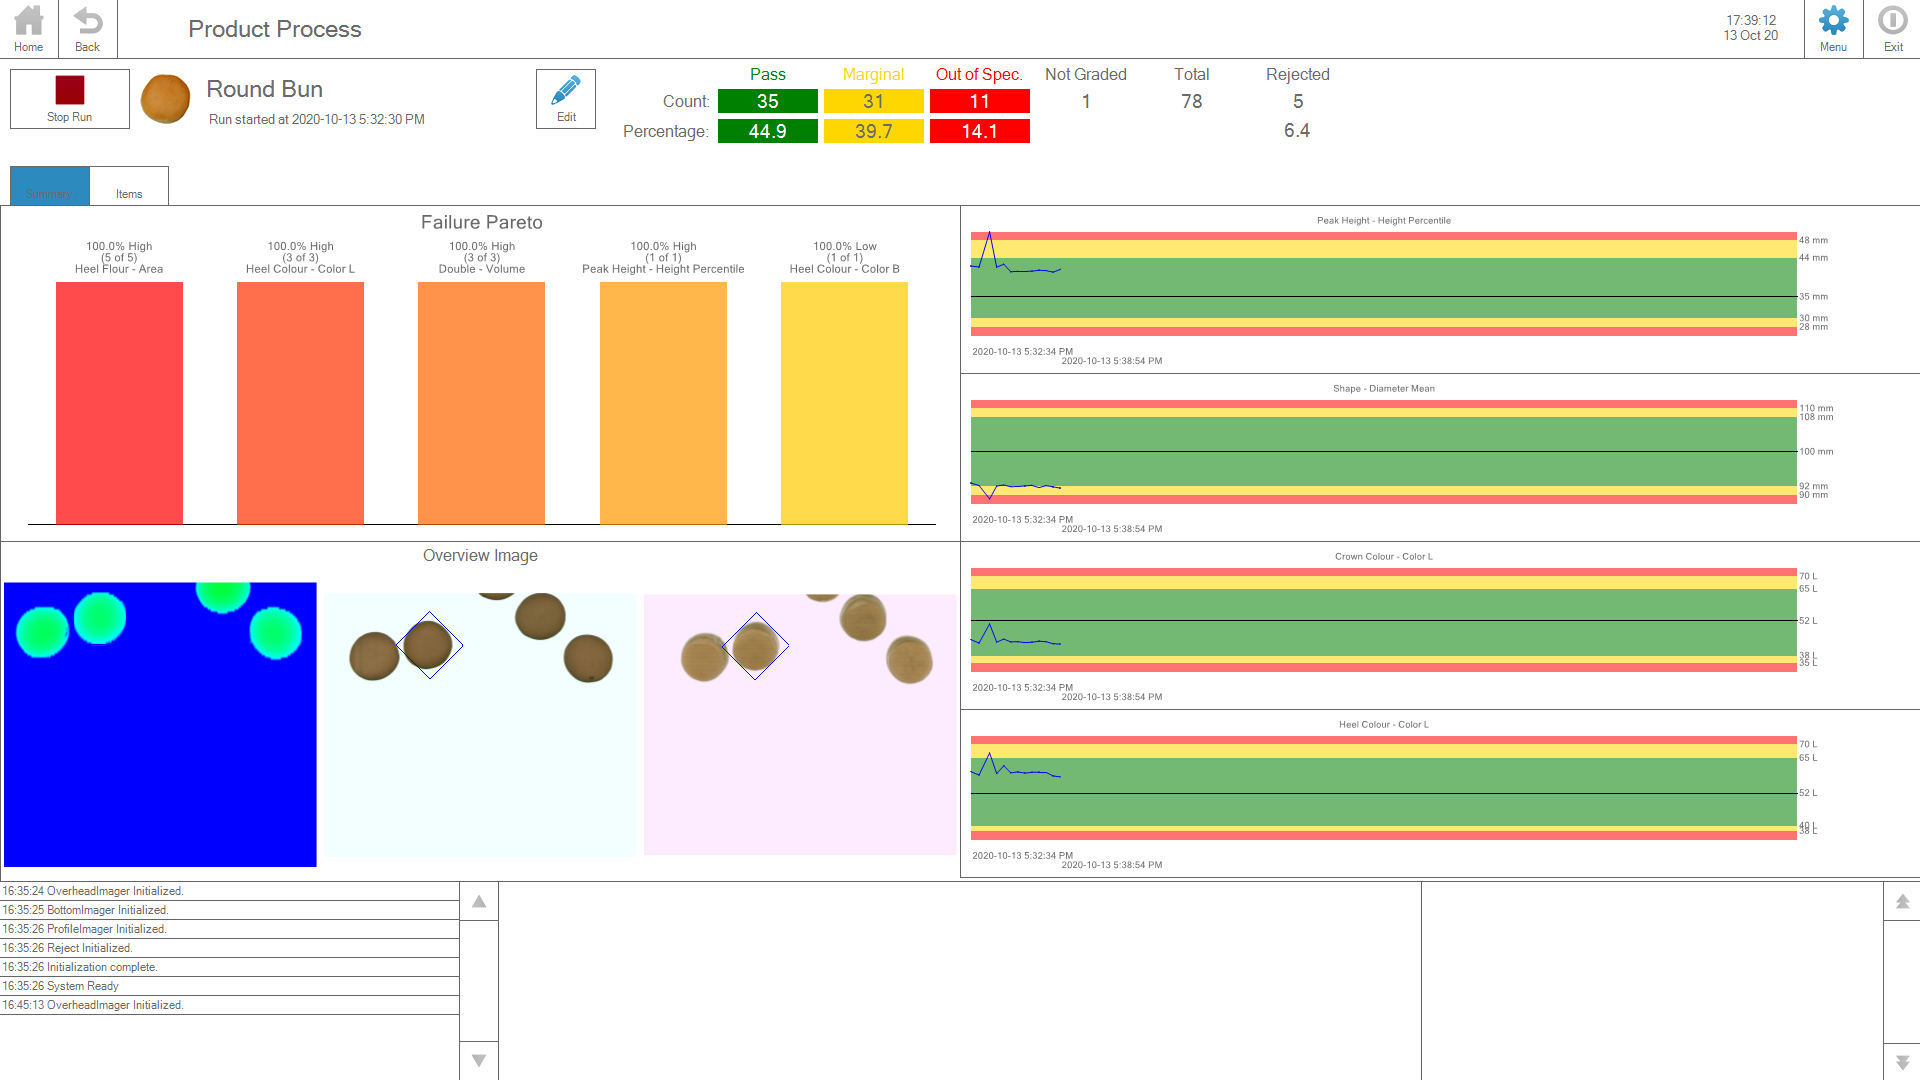Open the Peak Height percentile trend chart
1920x1080 pixels.
click(x=1383, y=285)
